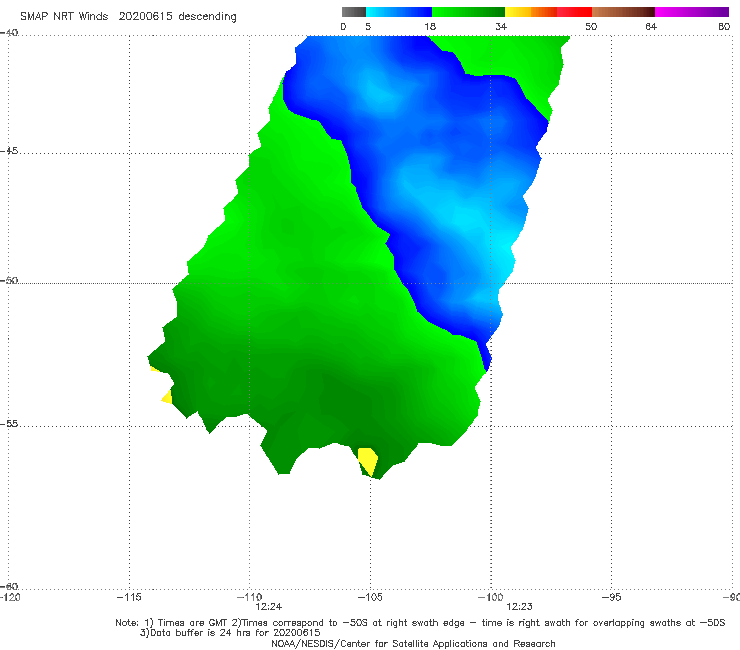Viewport: 740px width, 650px height.
Task: Click the longitude label '-115'
Action: 129,597
